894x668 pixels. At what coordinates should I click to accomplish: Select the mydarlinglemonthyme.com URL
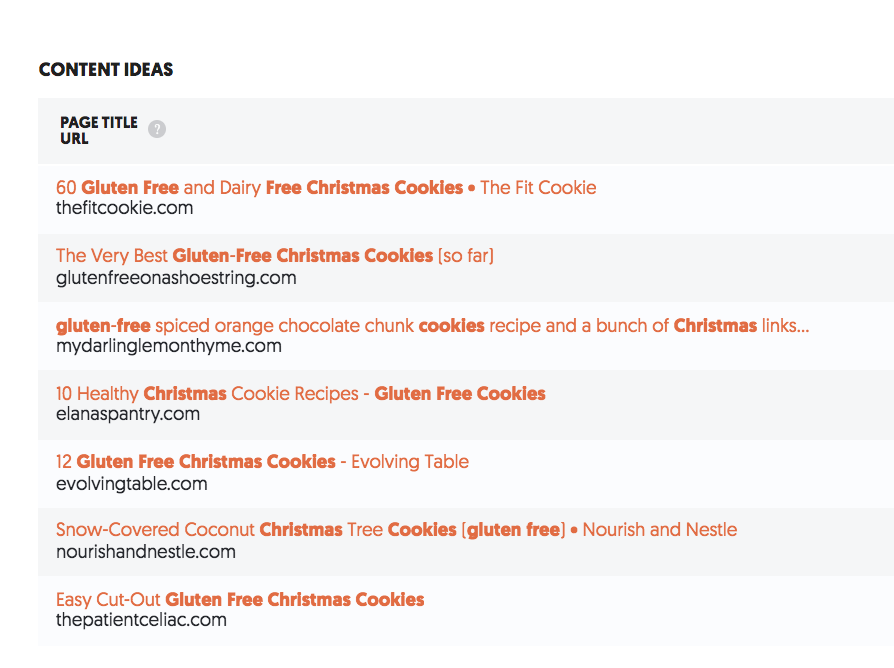tap(168, 346)
